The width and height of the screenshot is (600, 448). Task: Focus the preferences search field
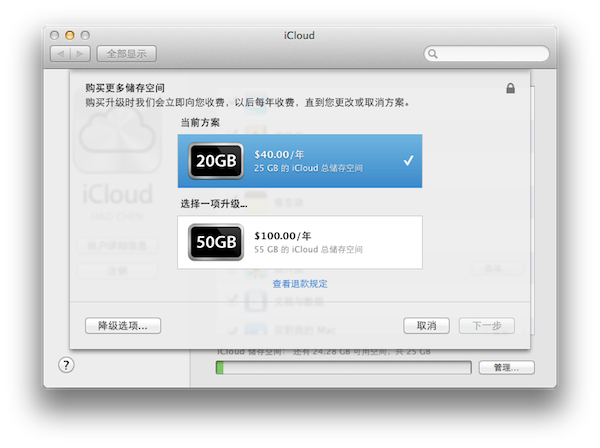486,54
